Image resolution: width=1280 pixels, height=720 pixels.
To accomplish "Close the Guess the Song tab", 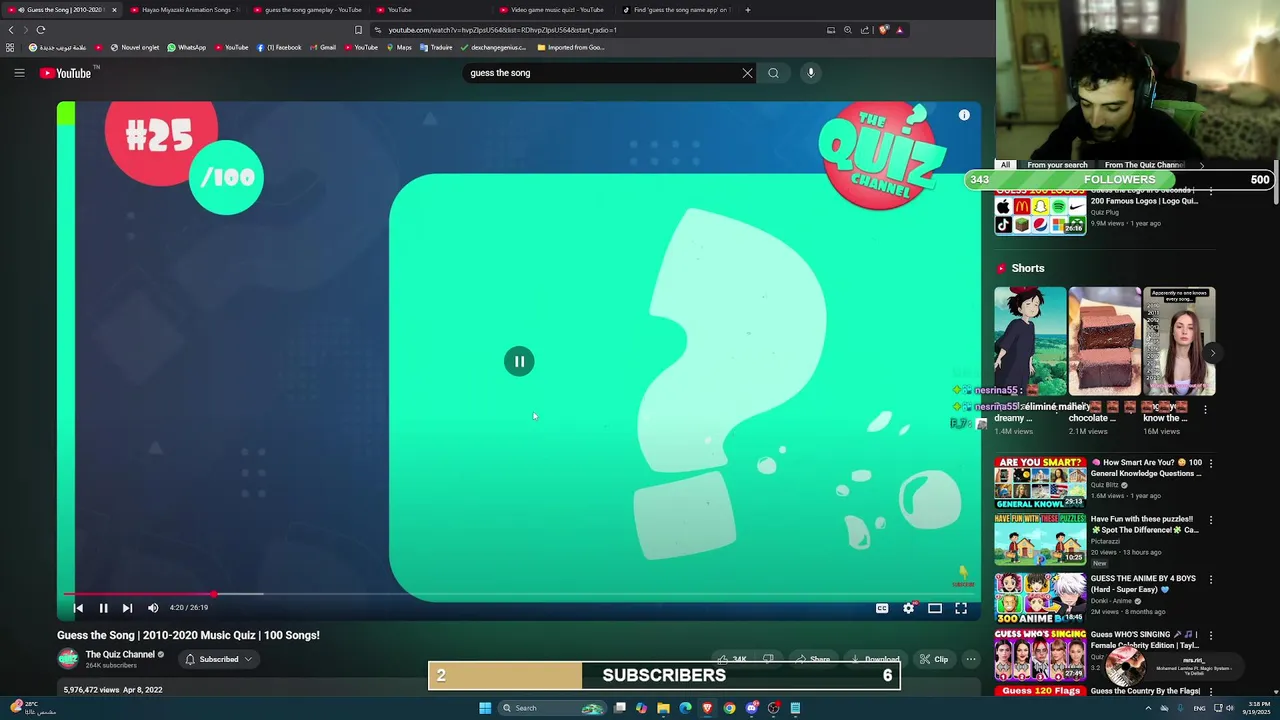I will [x=114, y=10].
